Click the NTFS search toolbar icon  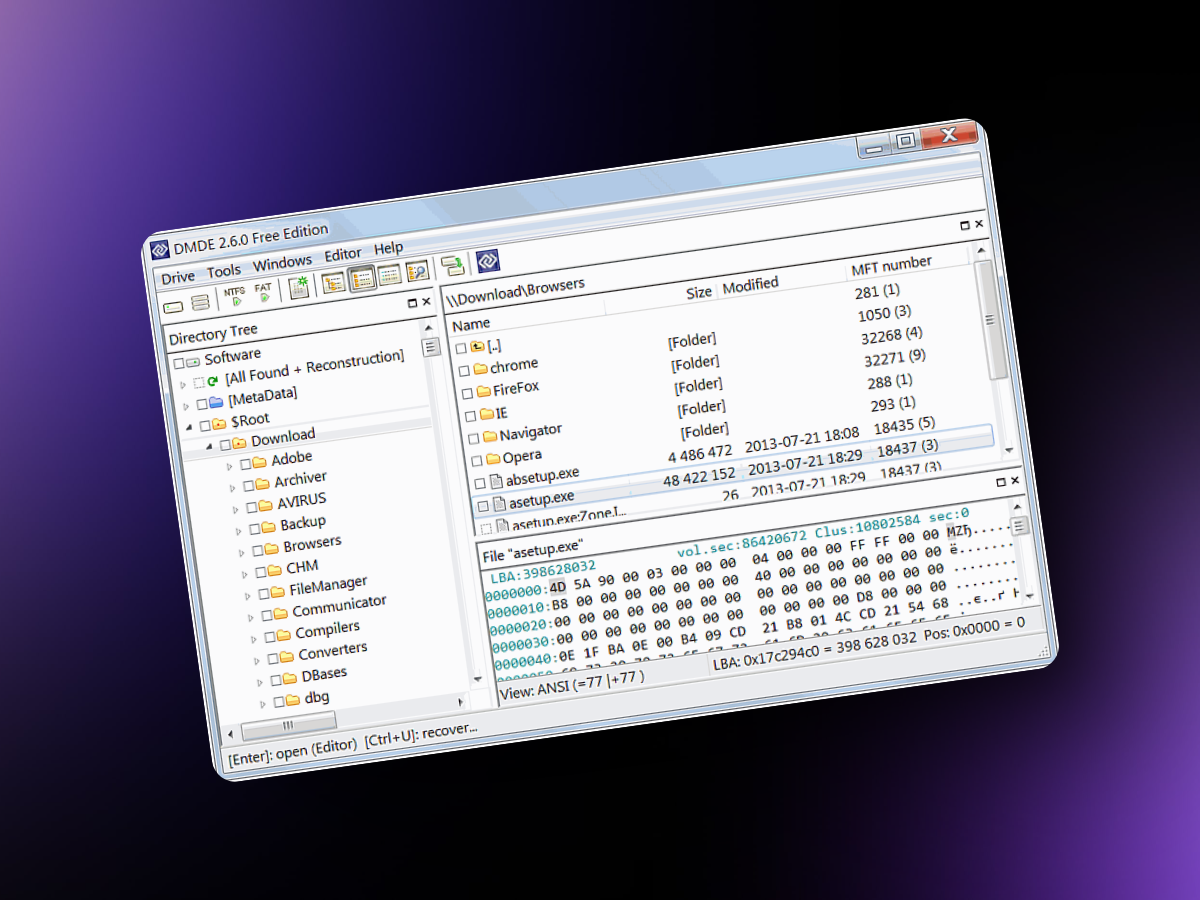pos(235,296)
